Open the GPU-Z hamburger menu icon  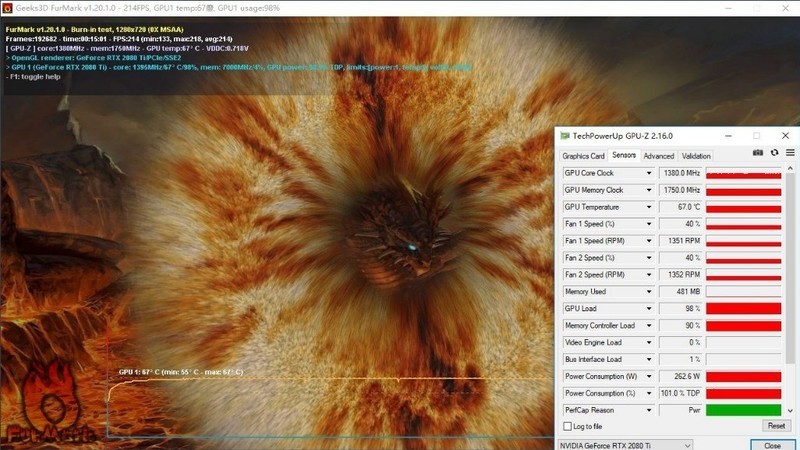point(790,153)
